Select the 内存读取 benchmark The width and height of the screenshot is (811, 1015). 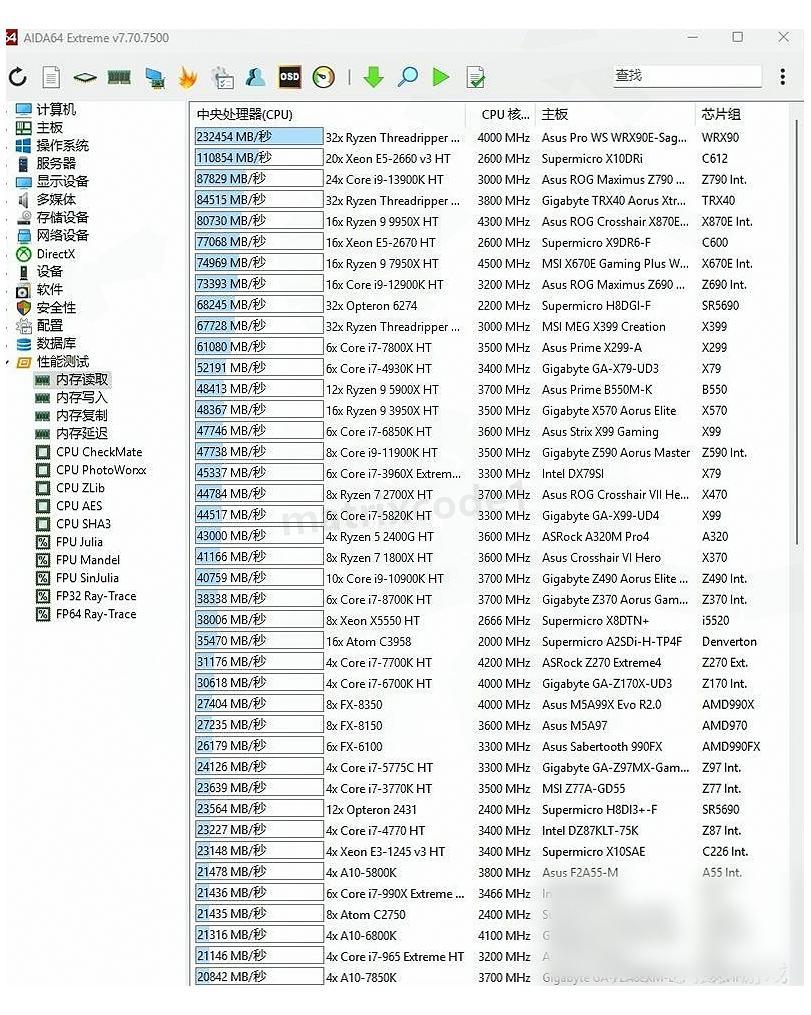(x=82, y=379)
